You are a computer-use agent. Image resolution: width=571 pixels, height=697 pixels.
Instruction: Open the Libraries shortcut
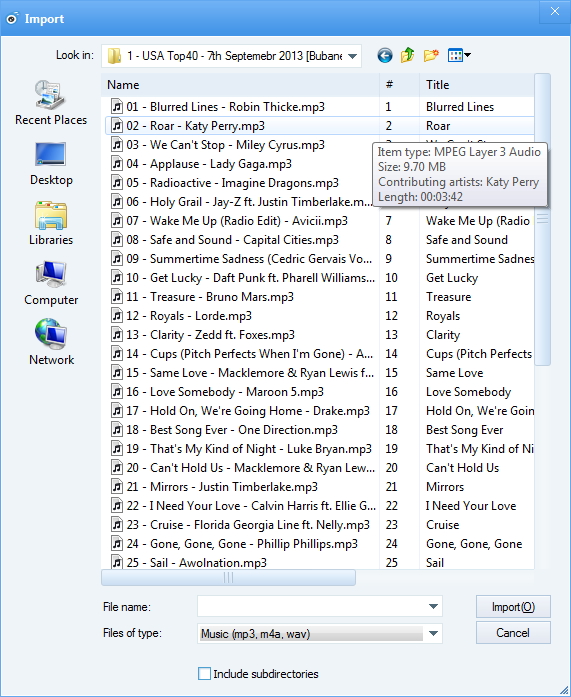click(x=51, y=224)
